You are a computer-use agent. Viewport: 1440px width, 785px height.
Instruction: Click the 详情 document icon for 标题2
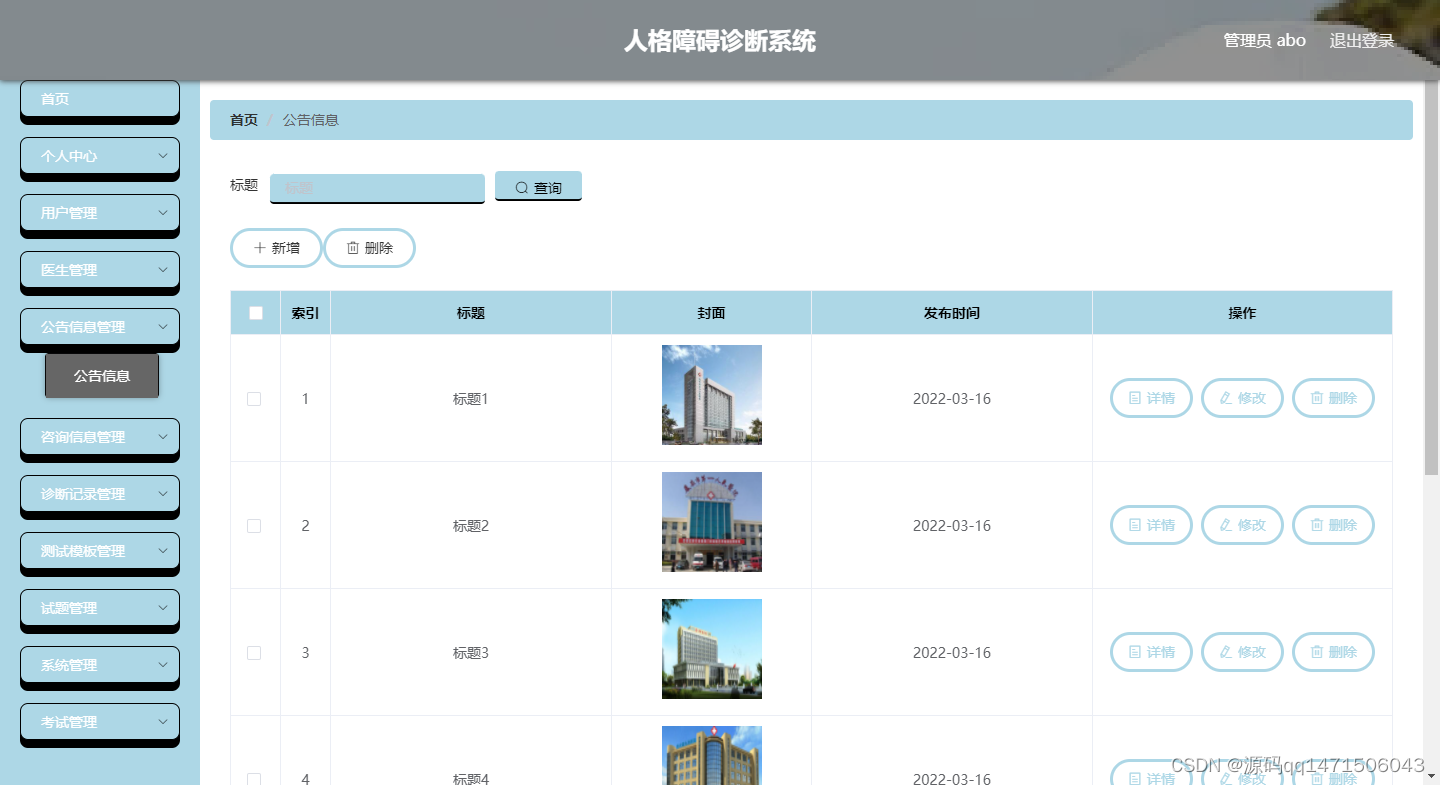[x=1135, y=525]
